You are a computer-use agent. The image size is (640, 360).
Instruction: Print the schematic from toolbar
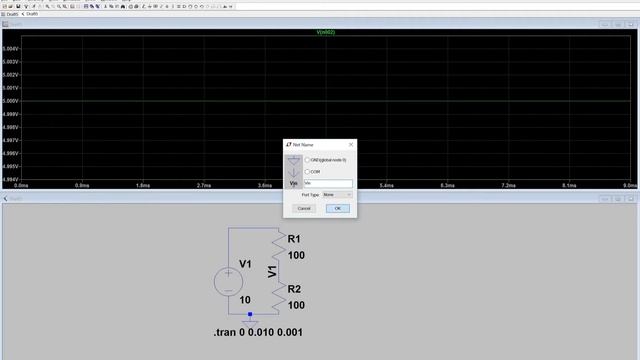pyautogui.click(x=136, y=7)
